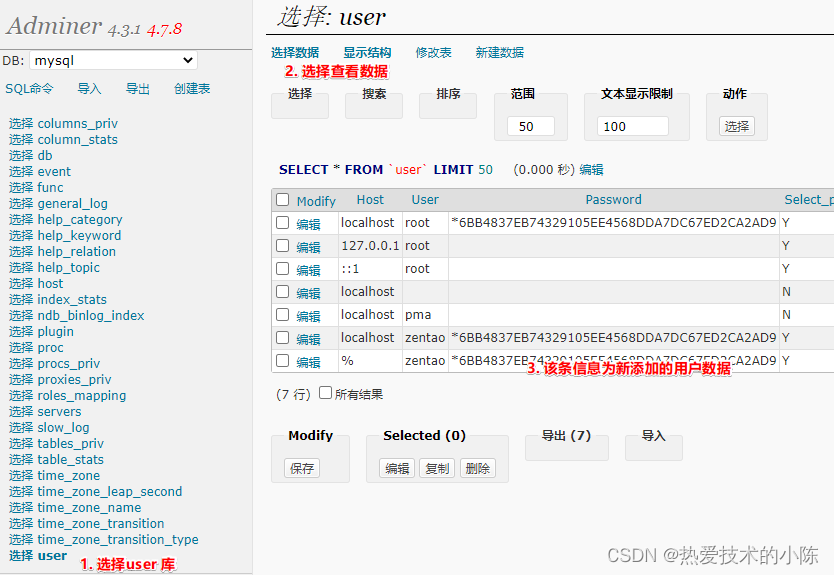Edit the localhost pma row via 编辑
Screen dimensions: 834x575
coord(308,316)
